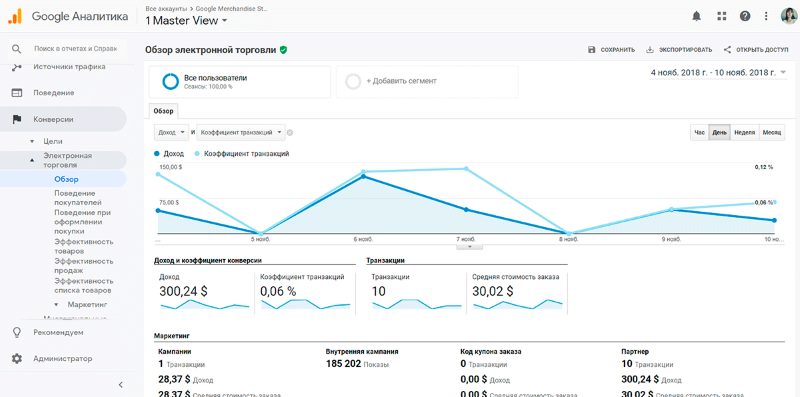Select Обзор under Электронная торговля
The height and width of the screenshot is (397, 800).
click(x=66, y=179)
